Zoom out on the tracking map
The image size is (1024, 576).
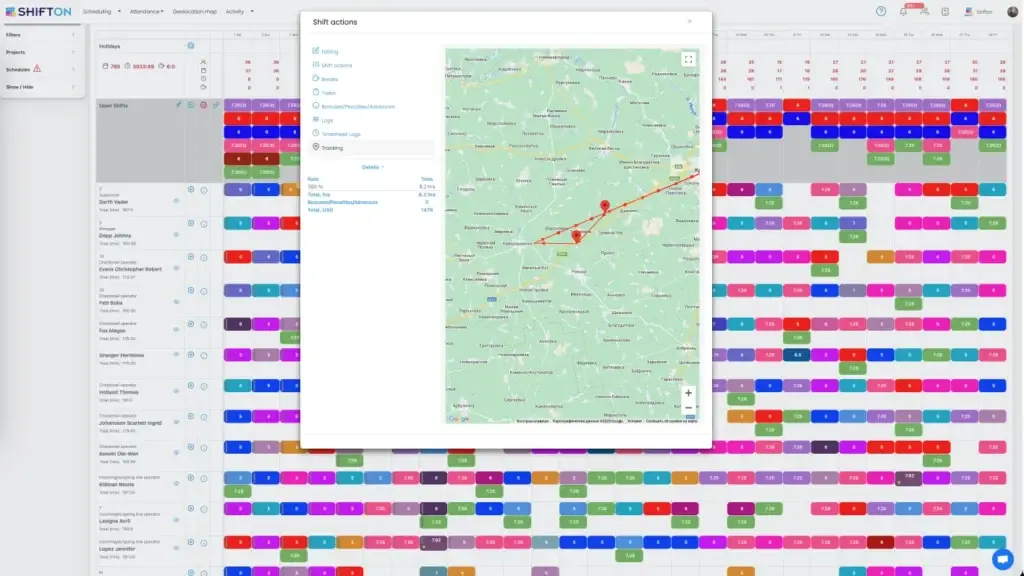point(688,408)
